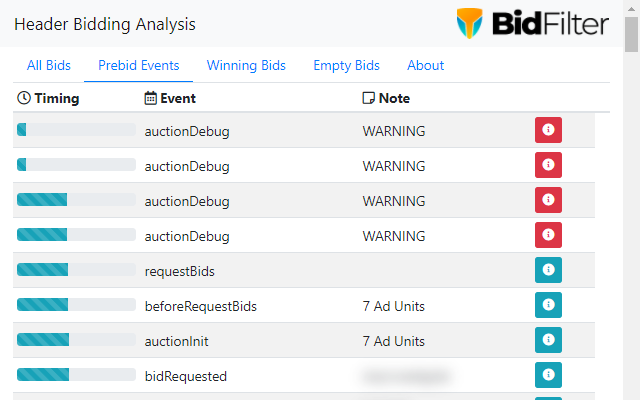Open the Empty Bids tab
The width and height of the screenshot is (640, 400).
(x=346, y=65)
